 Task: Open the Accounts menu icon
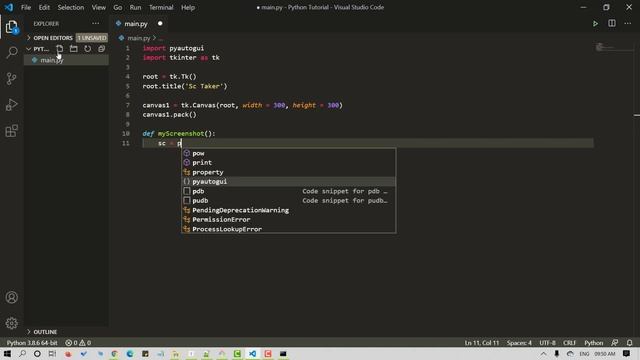click(x=11, y=297)
